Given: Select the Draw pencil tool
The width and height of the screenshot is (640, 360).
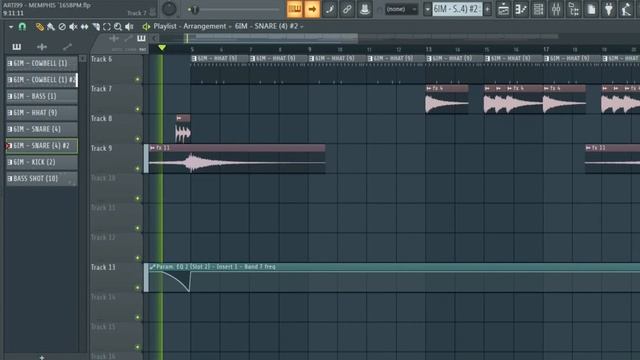Looking at the screenshot, I should click(x=40, y=27).
